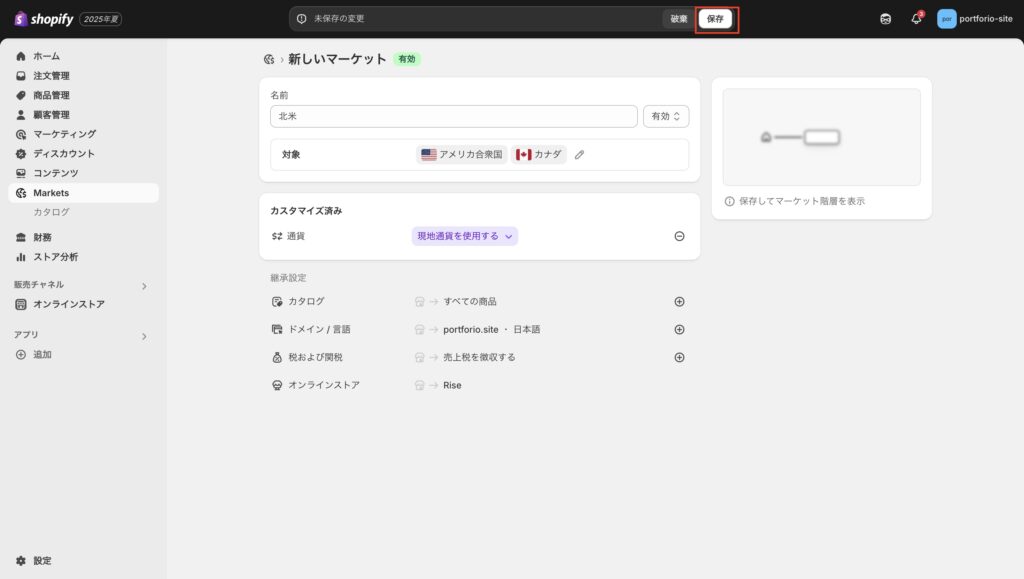This screenshot has height=579, width=1024.
Task: Click the pencil icon to edit target regions
Action: (579, 155)
